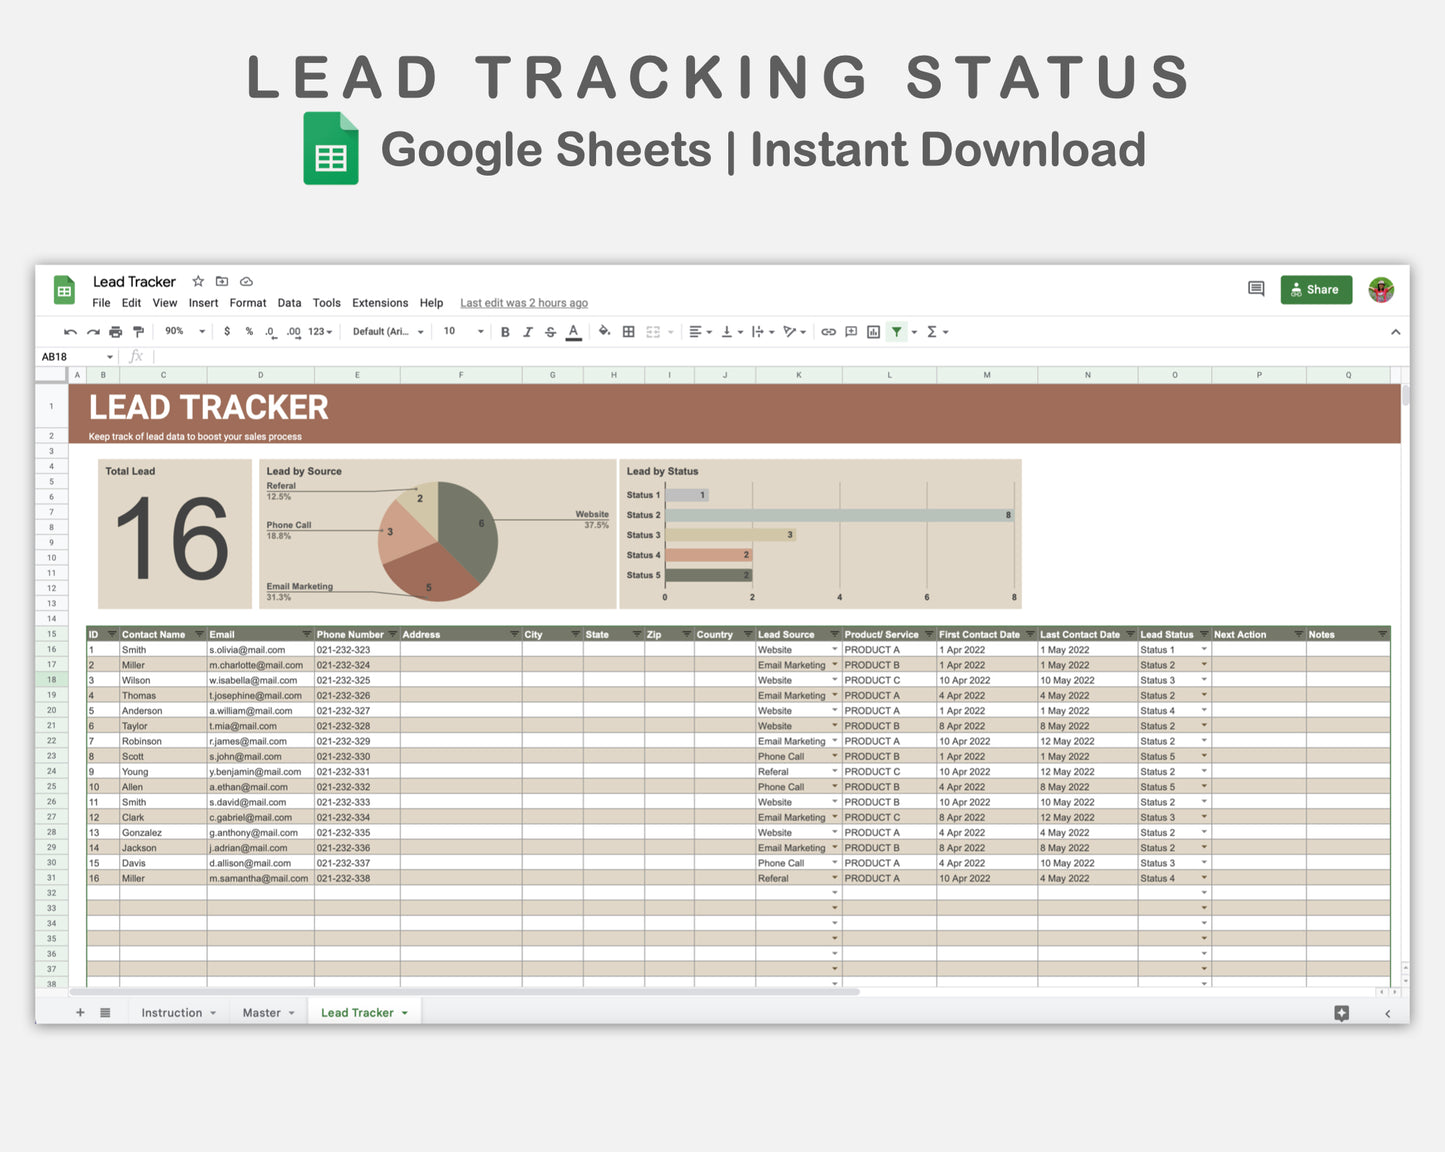1445x1152 pixels.
Task: Click the Share button
Action: click(x=1315, y=290)
